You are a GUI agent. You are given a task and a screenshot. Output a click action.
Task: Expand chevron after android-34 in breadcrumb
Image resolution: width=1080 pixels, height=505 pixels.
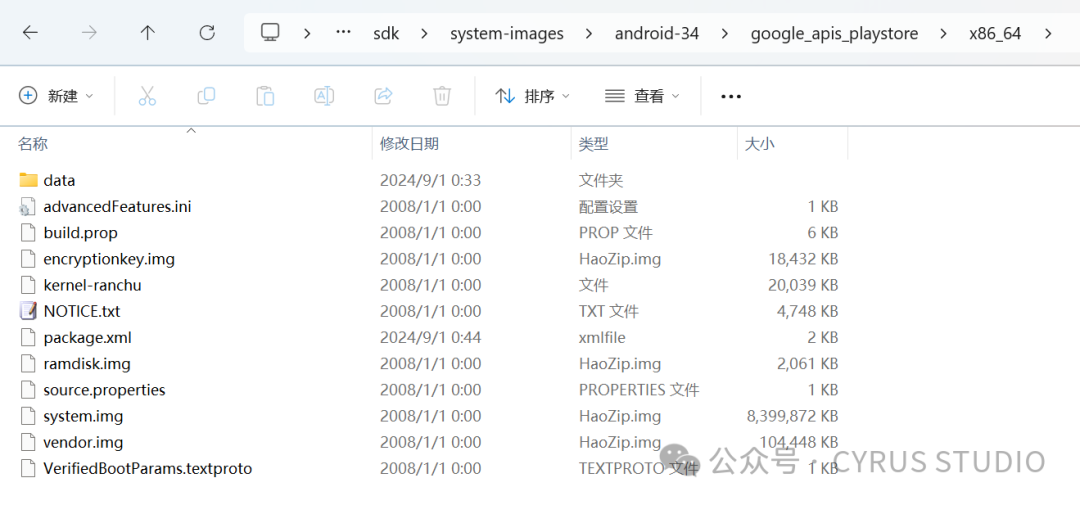725,33
